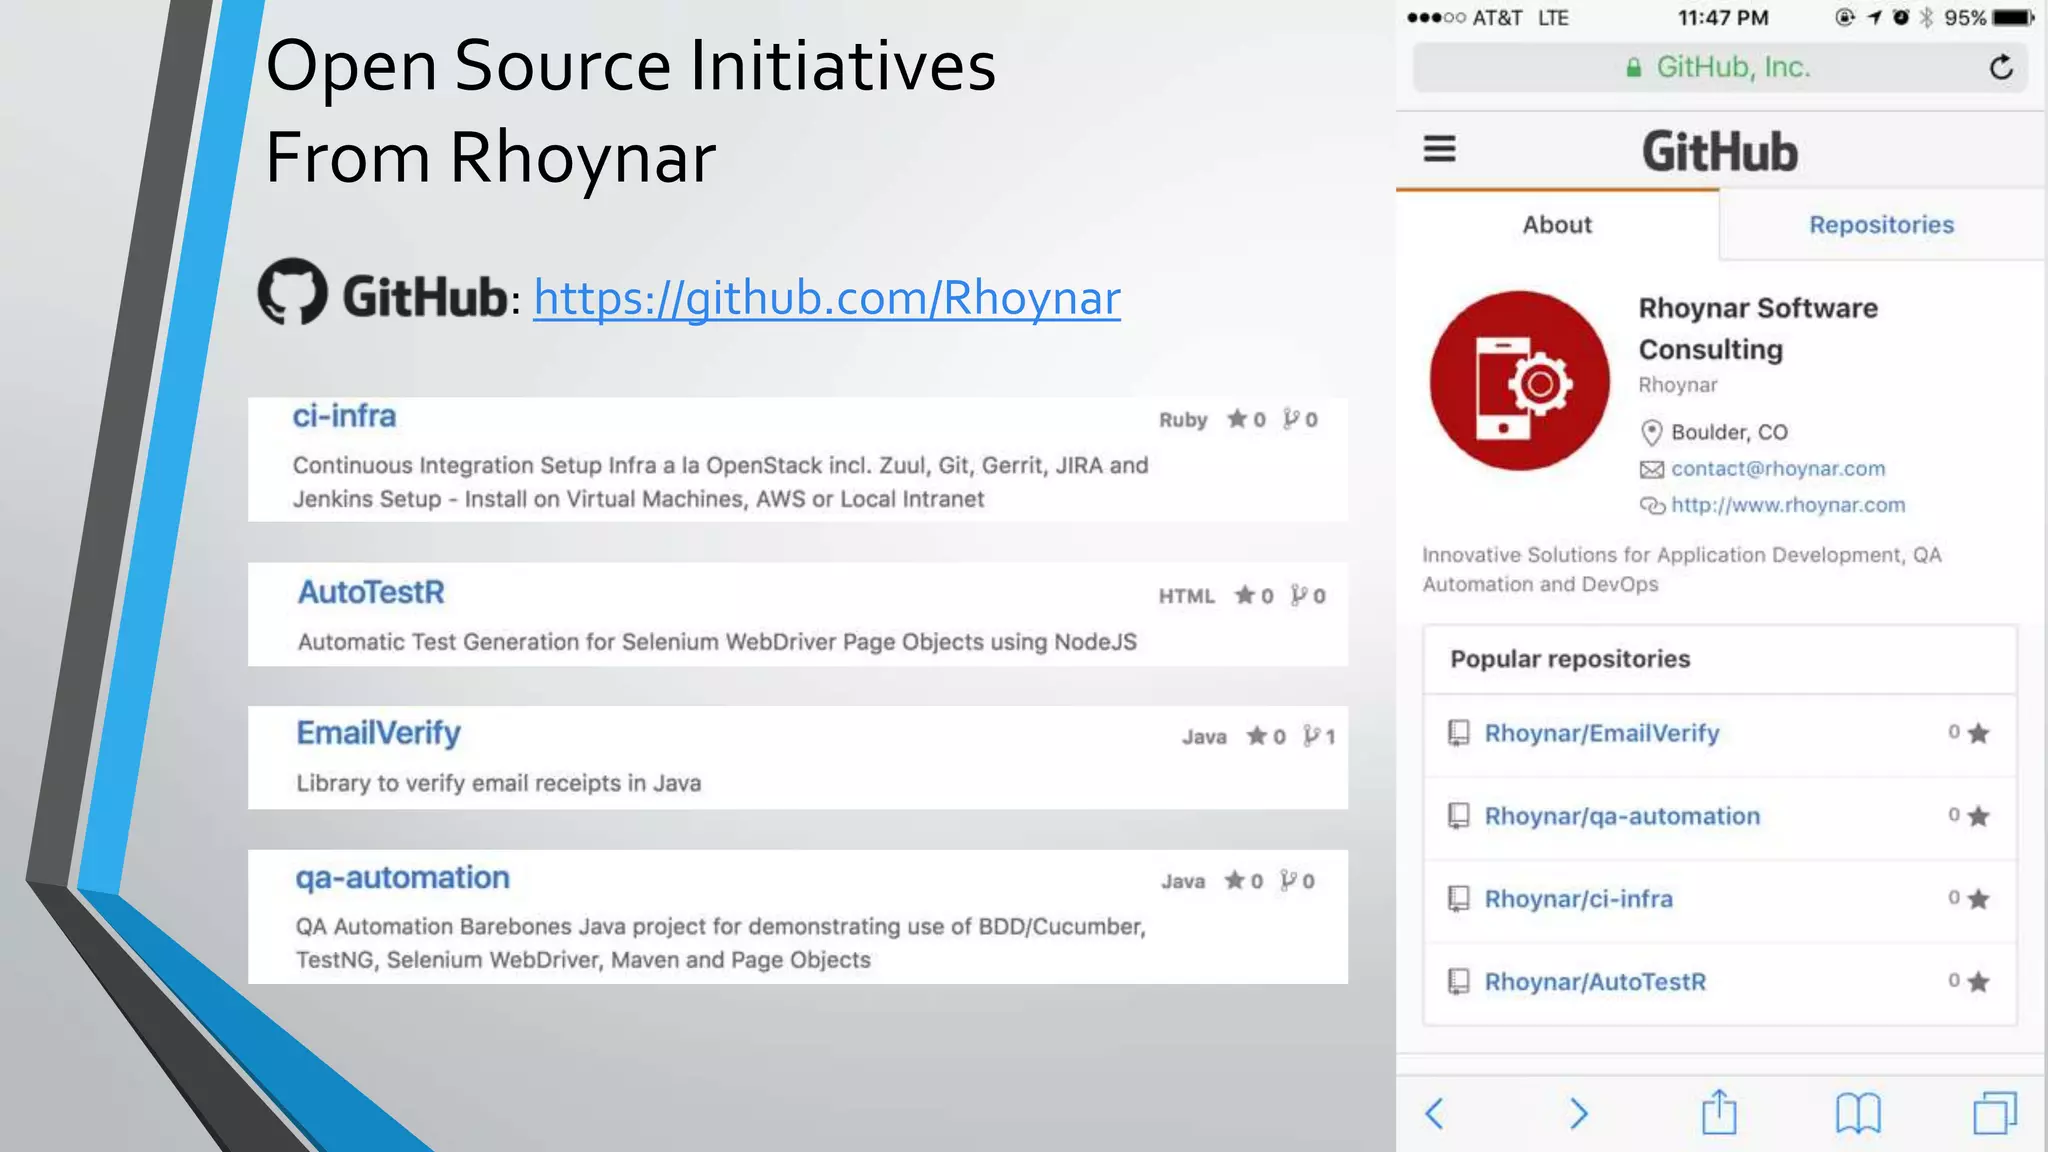Open the ci-infra repository title

(344, 416)
